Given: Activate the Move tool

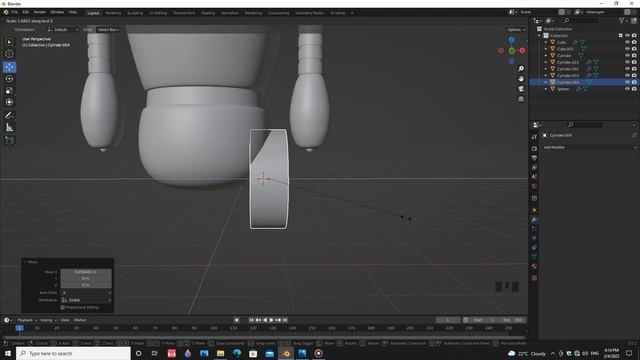Looking at the screenshot, I should click(9, 67).
